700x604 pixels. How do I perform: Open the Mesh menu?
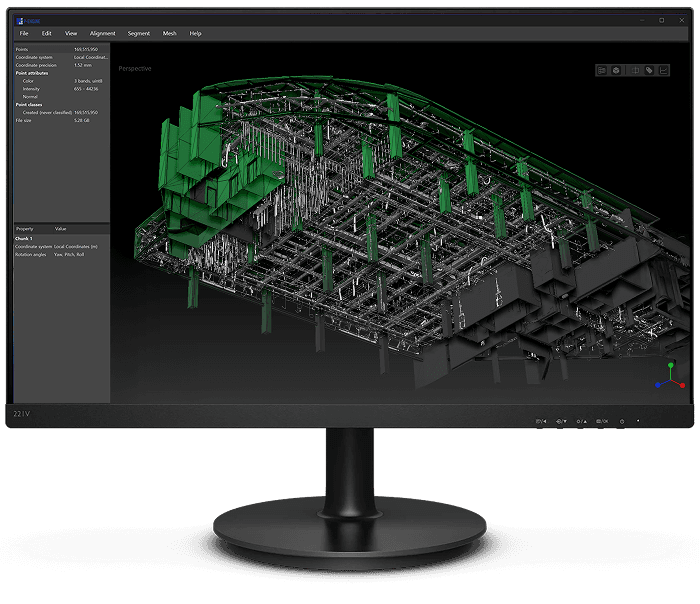169,33
